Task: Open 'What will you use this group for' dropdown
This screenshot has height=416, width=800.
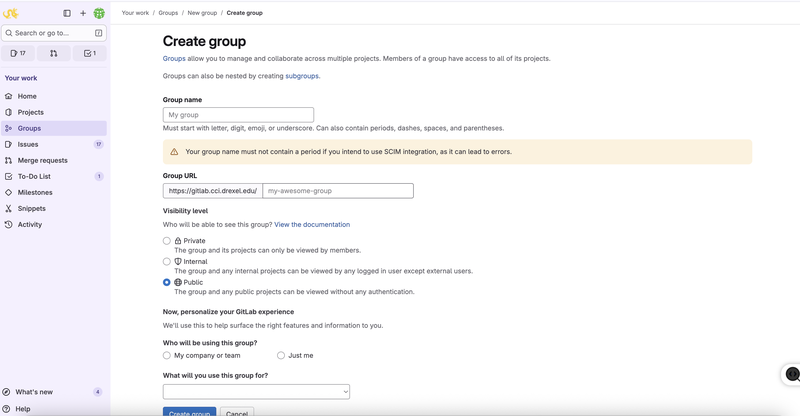Action: 256,392
